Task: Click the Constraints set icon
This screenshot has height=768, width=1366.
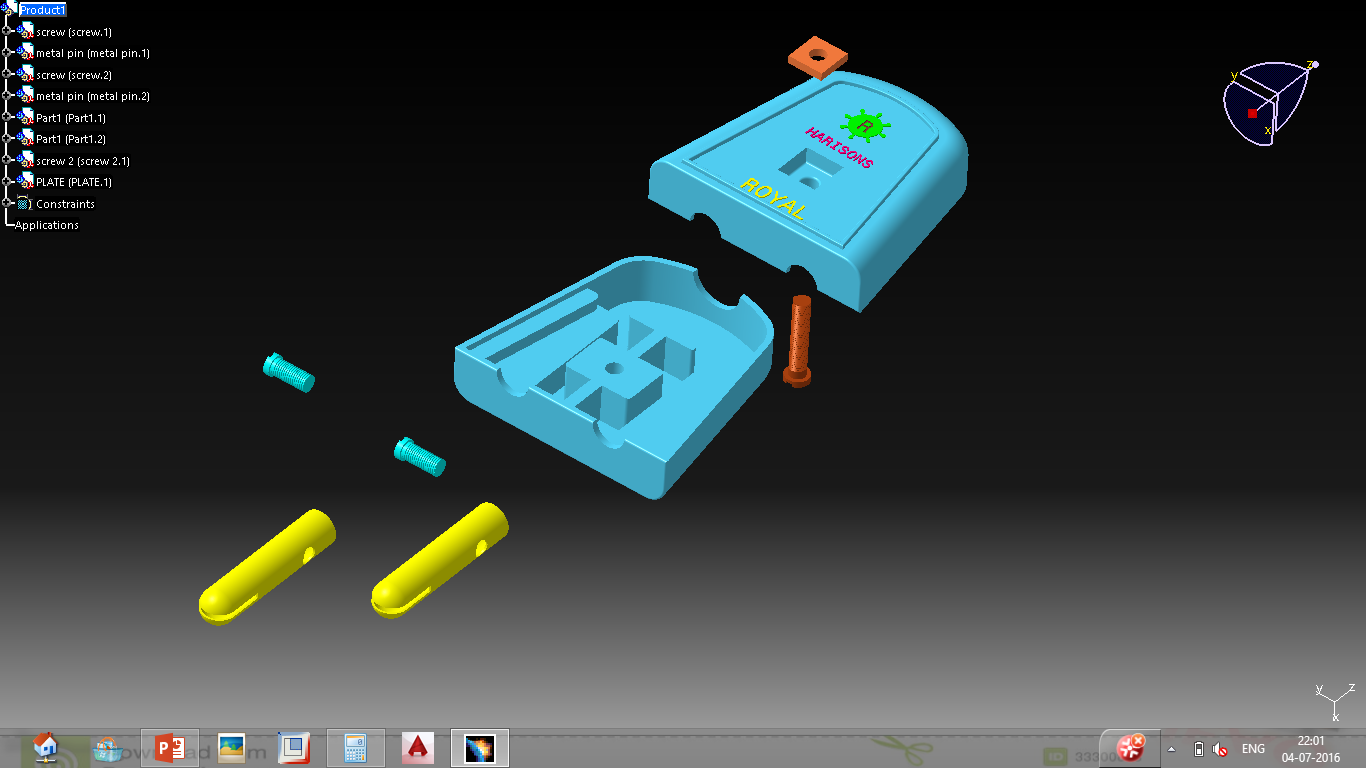Action: 24,203
